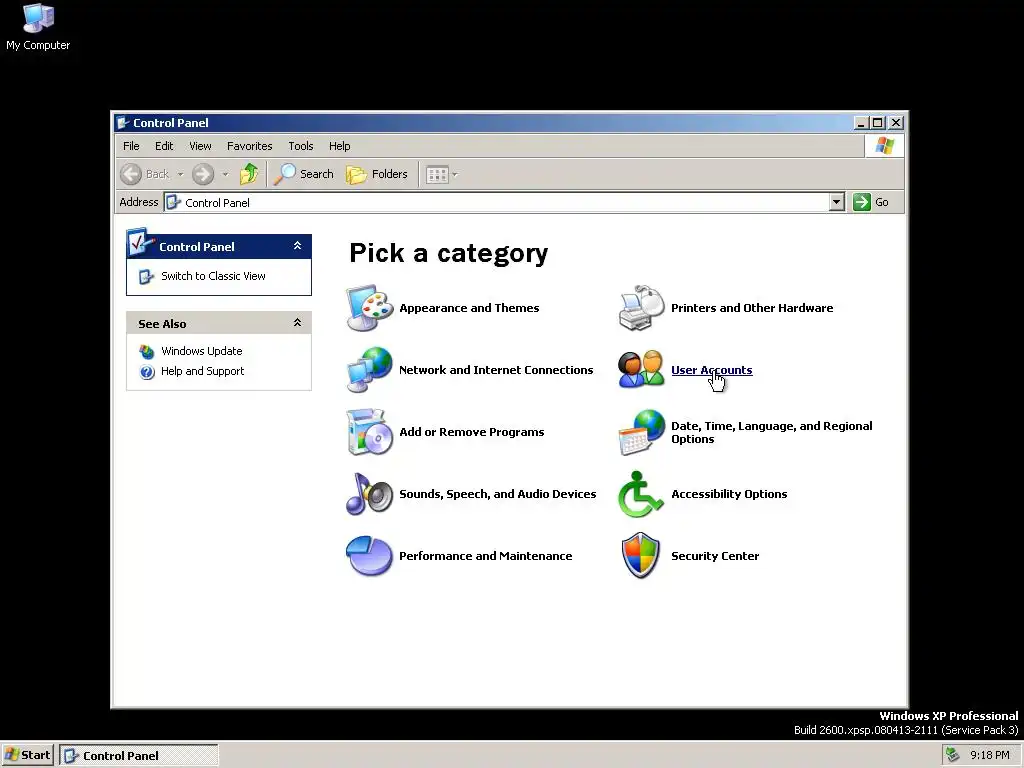Click Add or Remove Programs text
This screenshot has width=1024, height=768.
pyautogui.click(x=472, y=432)
